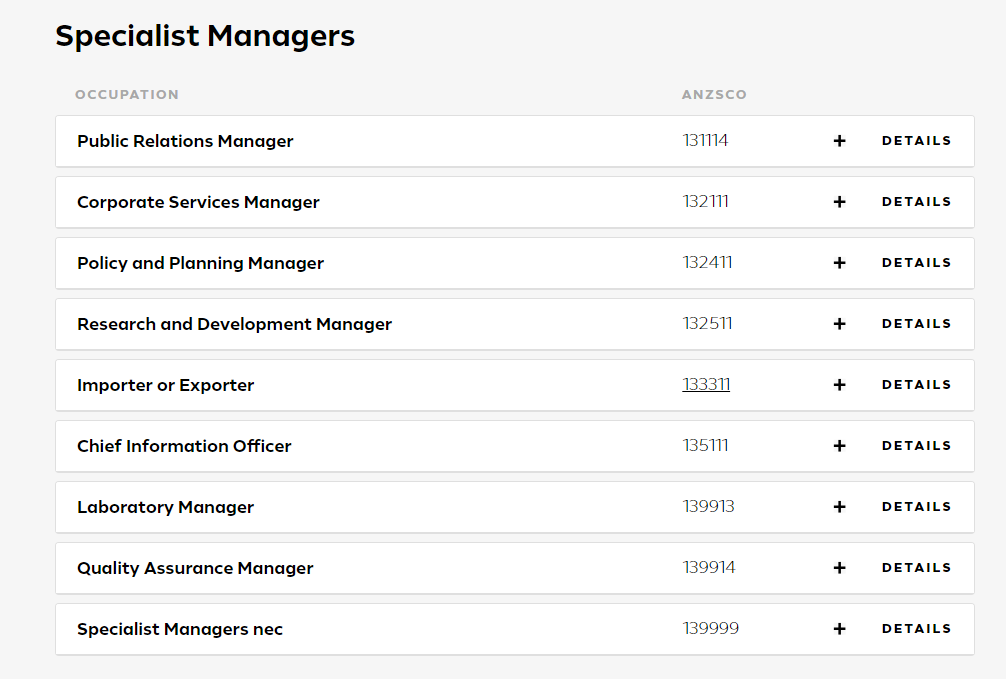Screen dimensions: 1006x679
Task: Expand DETAILS for Public Relations Manager
Action: pos(916,141)
